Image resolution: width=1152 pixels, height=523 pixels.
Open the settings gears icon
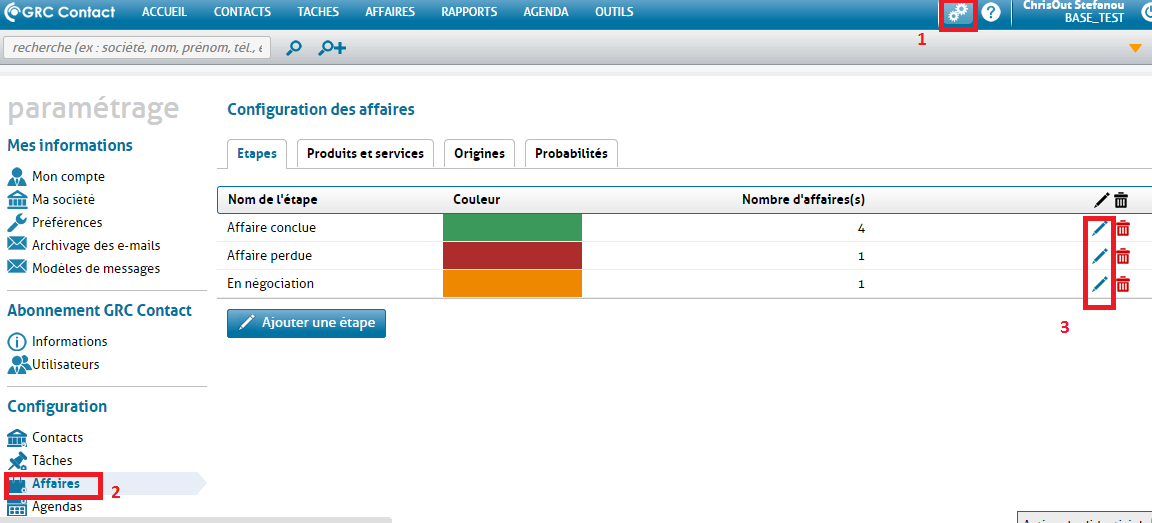point(958,13)
